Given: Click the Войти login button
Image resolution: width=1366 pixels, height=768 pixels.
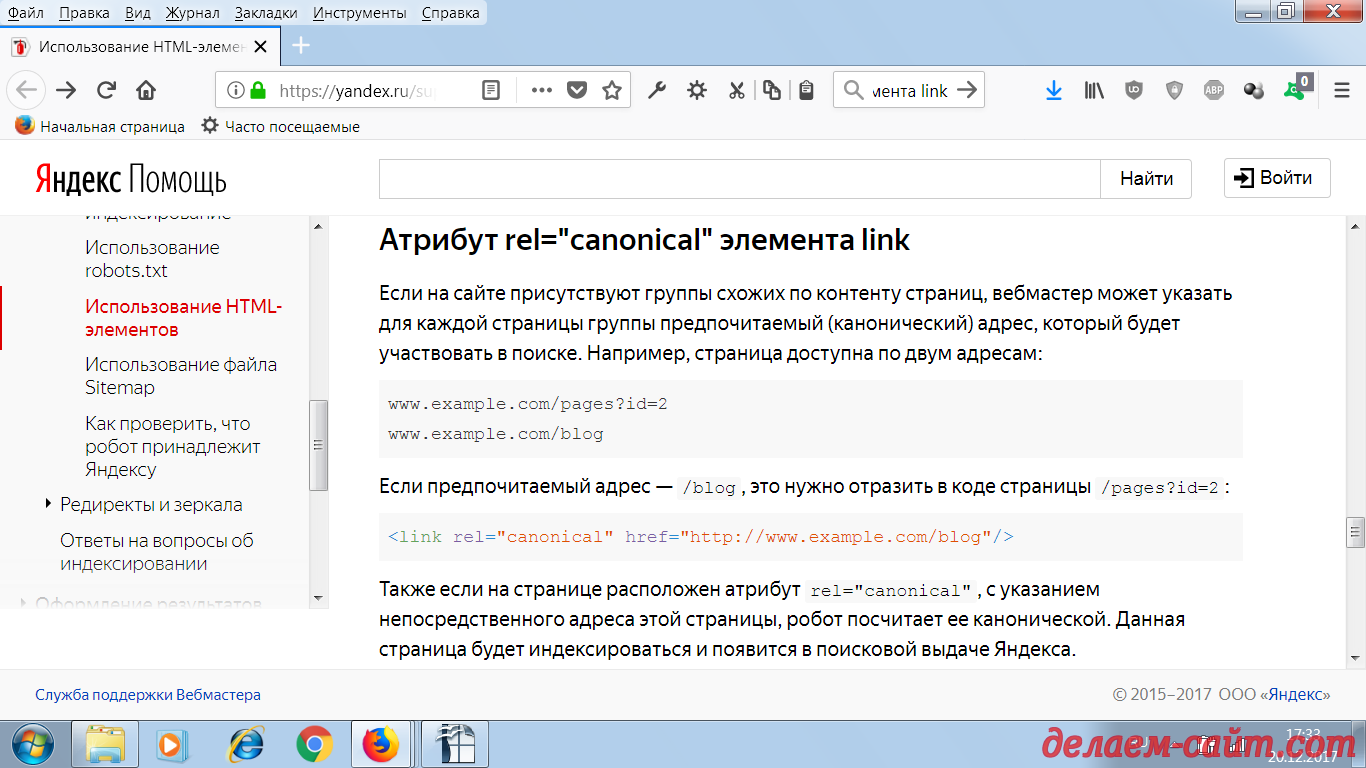Looking at the screenshot, I should 1277,178.
